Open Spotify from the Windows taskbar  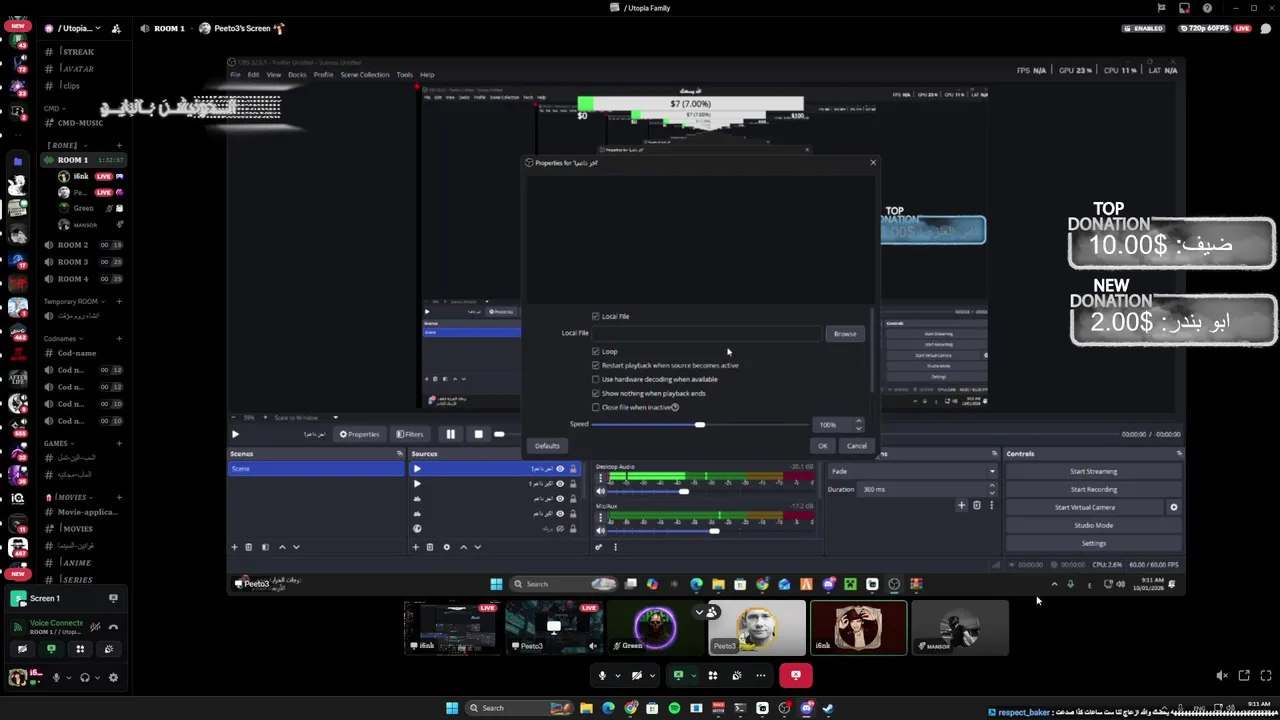[674, 708]
